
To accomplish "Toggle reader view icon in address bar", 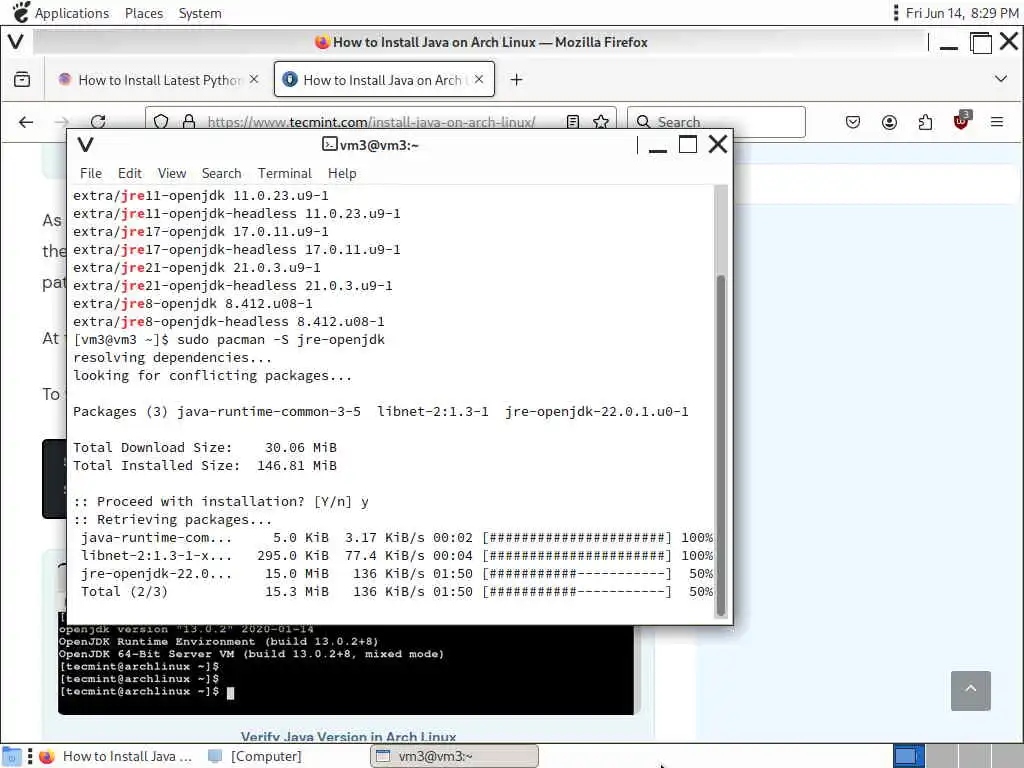I will pos(573,122).
